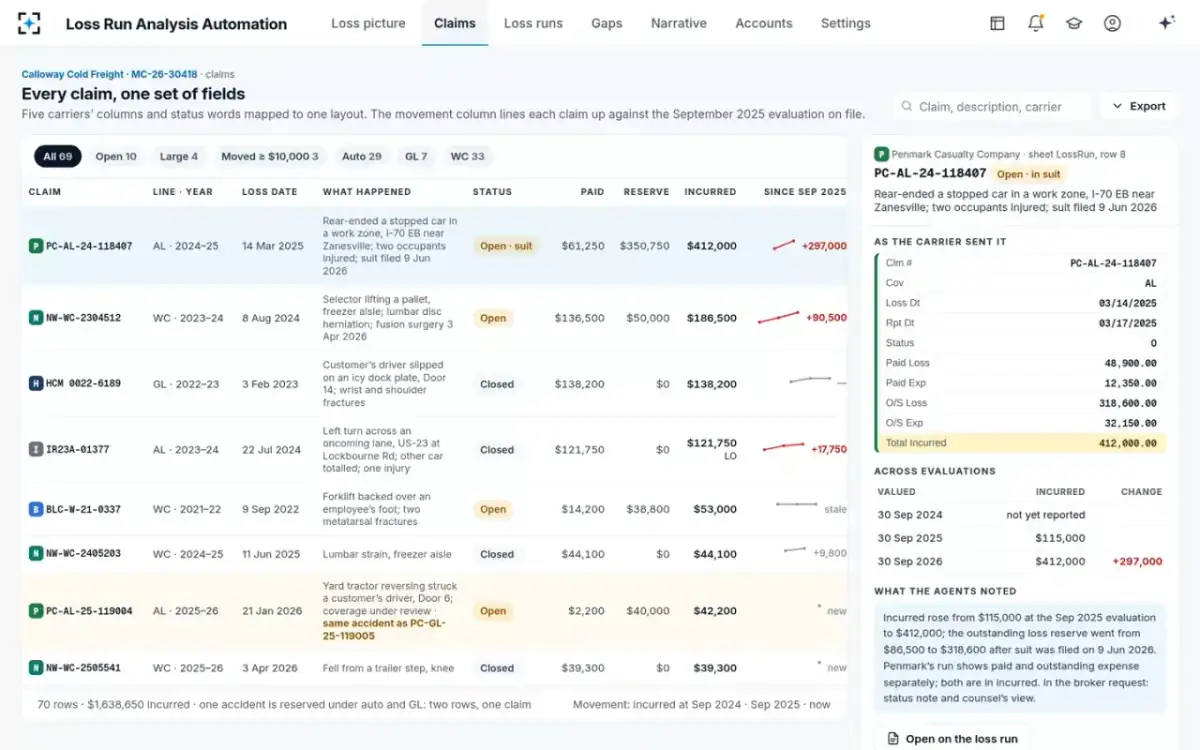Filter by Large 4 chip
1200x750 pixels.
click(179, 156)
